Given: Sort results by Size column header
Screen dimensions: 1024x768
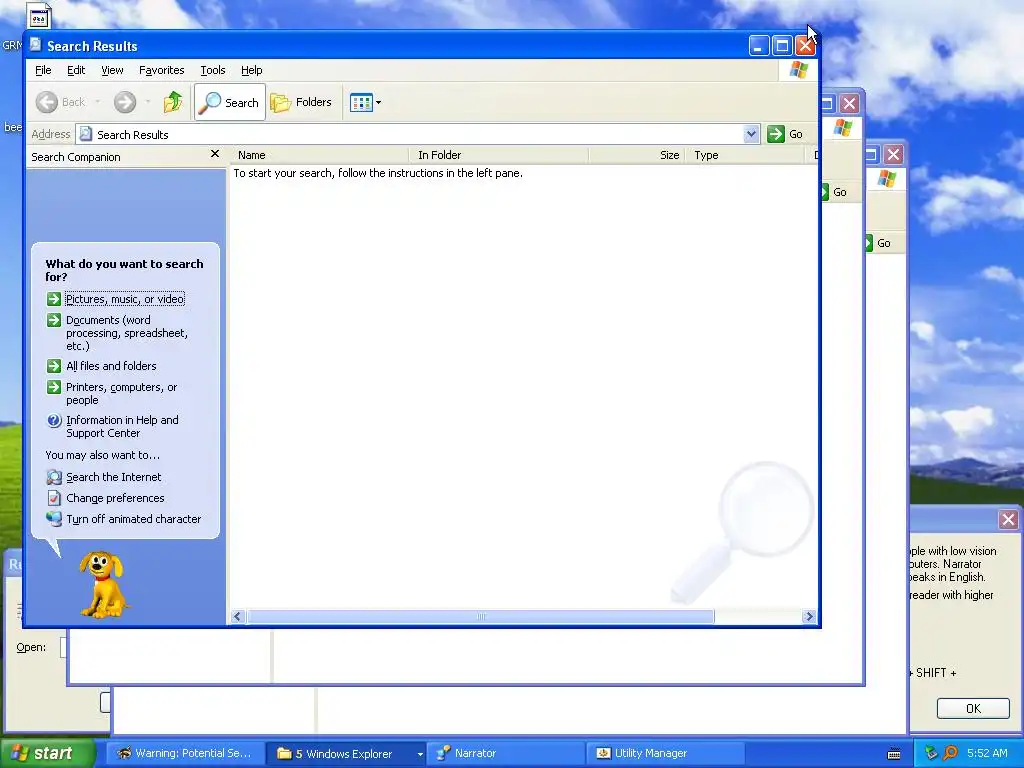Looking at the screenshot, I should tap(637, 155).
